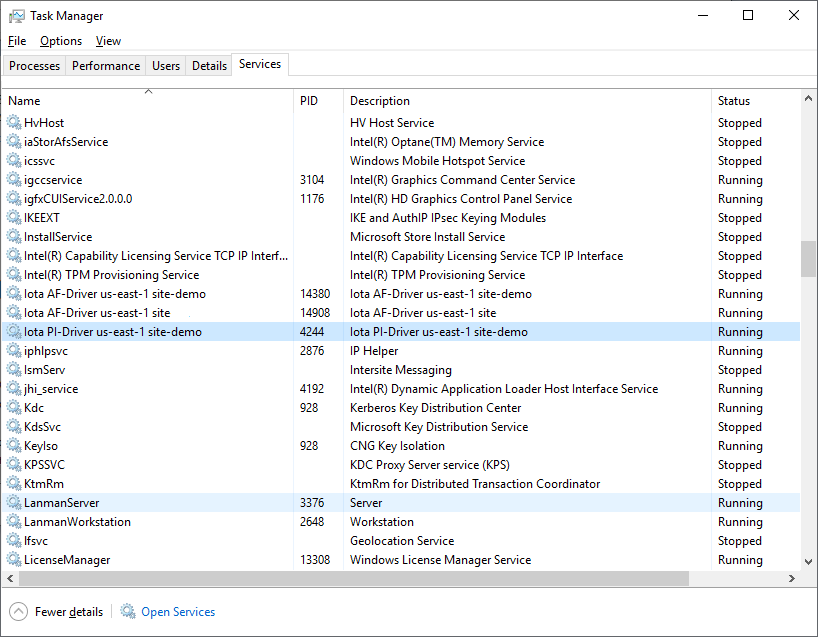The image size is (818, 637).
Task: Click PID 13308 for LicenseManager
Action: coord(315,560)
